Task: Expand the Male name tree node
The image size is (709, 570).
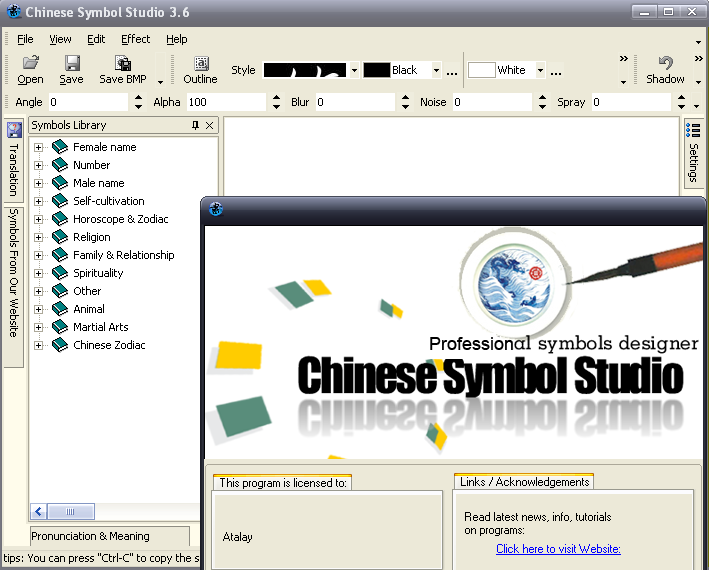Action: point(38,184)
